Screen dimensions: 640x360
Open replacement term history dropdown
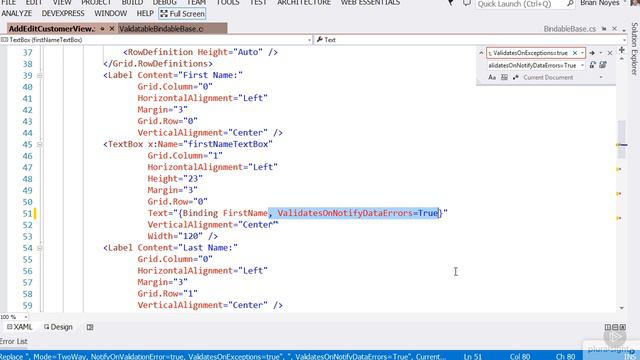(x=582, y=65)
